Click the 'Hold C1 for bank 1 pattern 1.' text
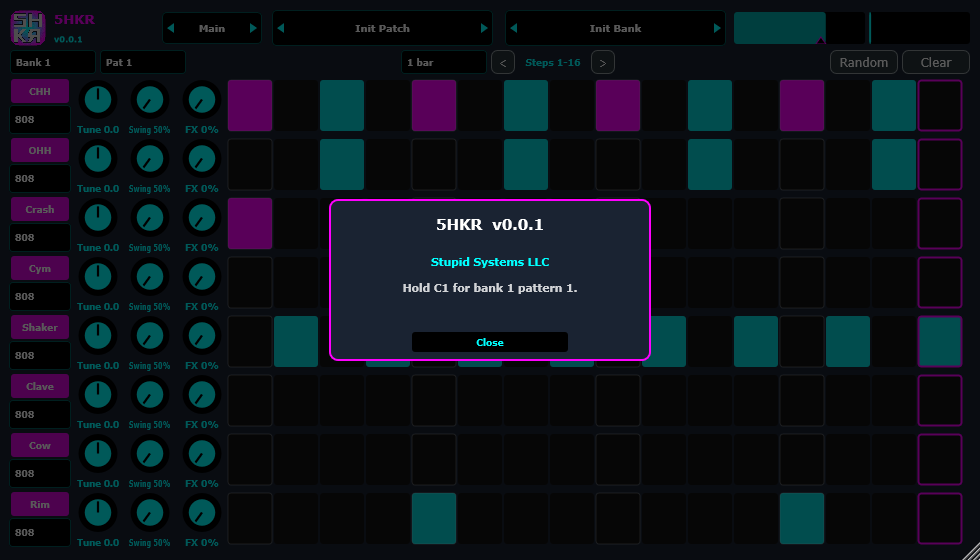 [x=490, y=288]
